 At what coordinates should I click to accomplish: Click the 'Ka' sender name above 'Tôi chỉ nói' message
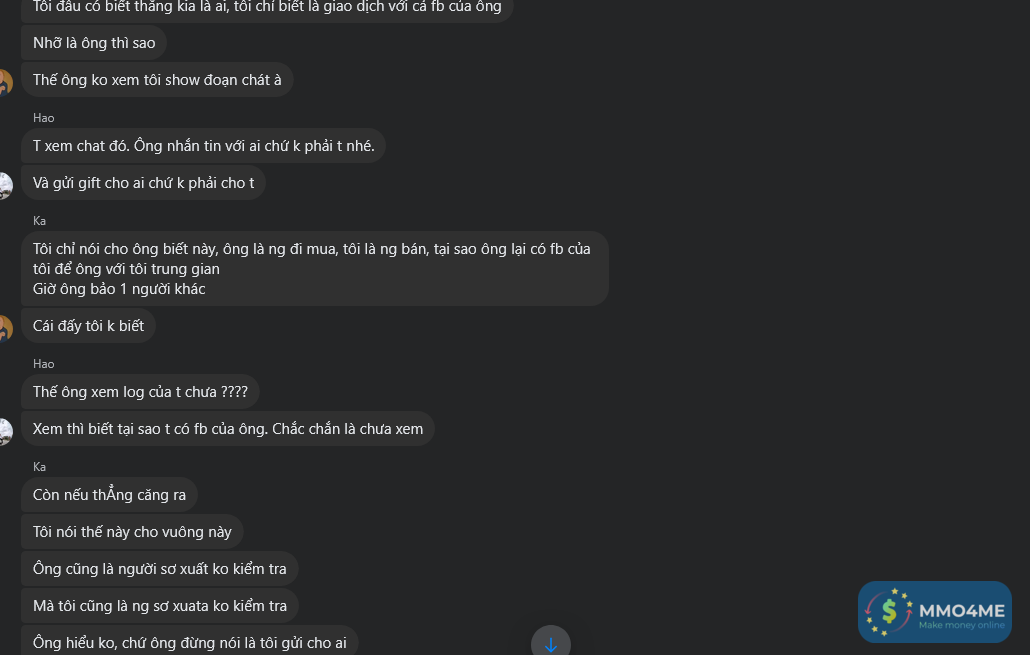tap(40, 221)
